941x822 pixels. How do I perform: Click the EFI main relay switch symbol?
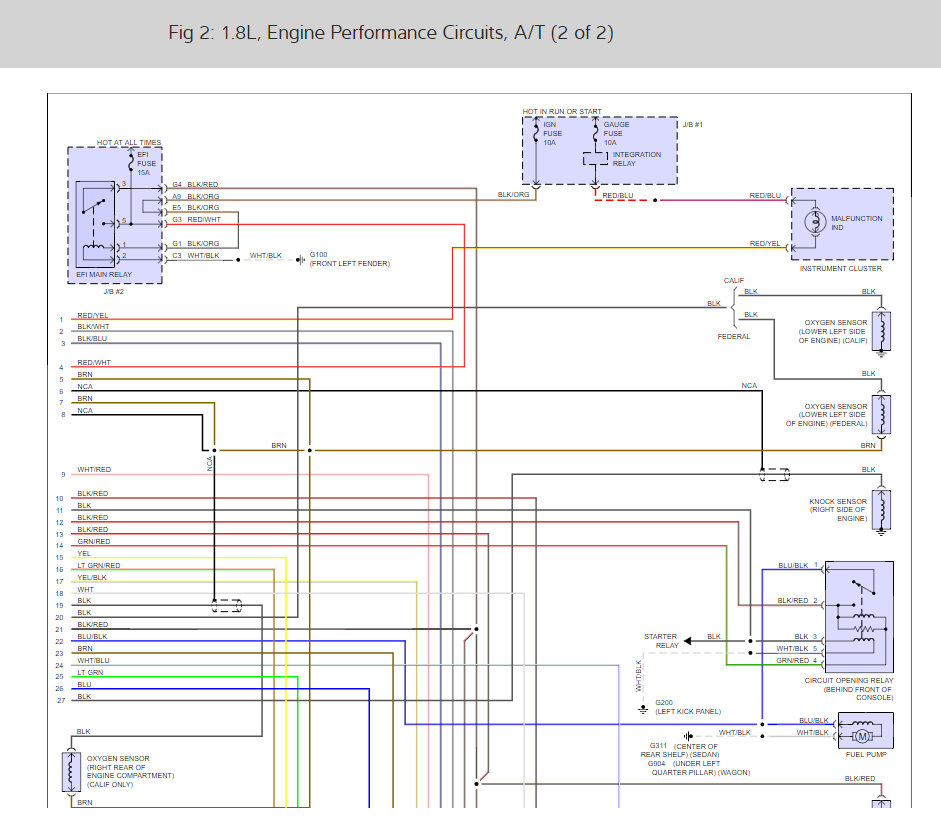(x=95, y=224)
